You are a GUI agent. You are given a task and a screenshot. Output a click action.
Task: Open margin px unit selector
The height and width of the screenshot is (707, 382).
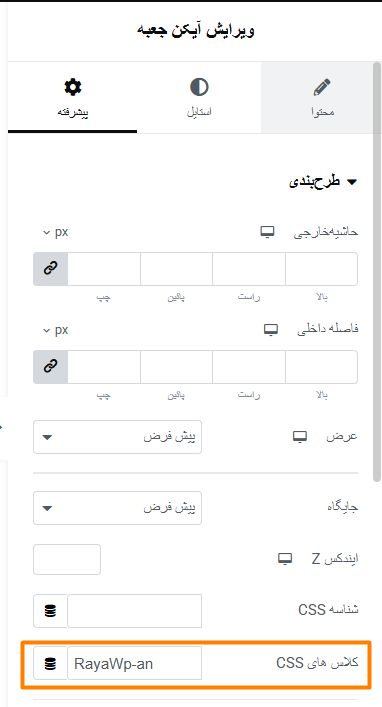56,232
